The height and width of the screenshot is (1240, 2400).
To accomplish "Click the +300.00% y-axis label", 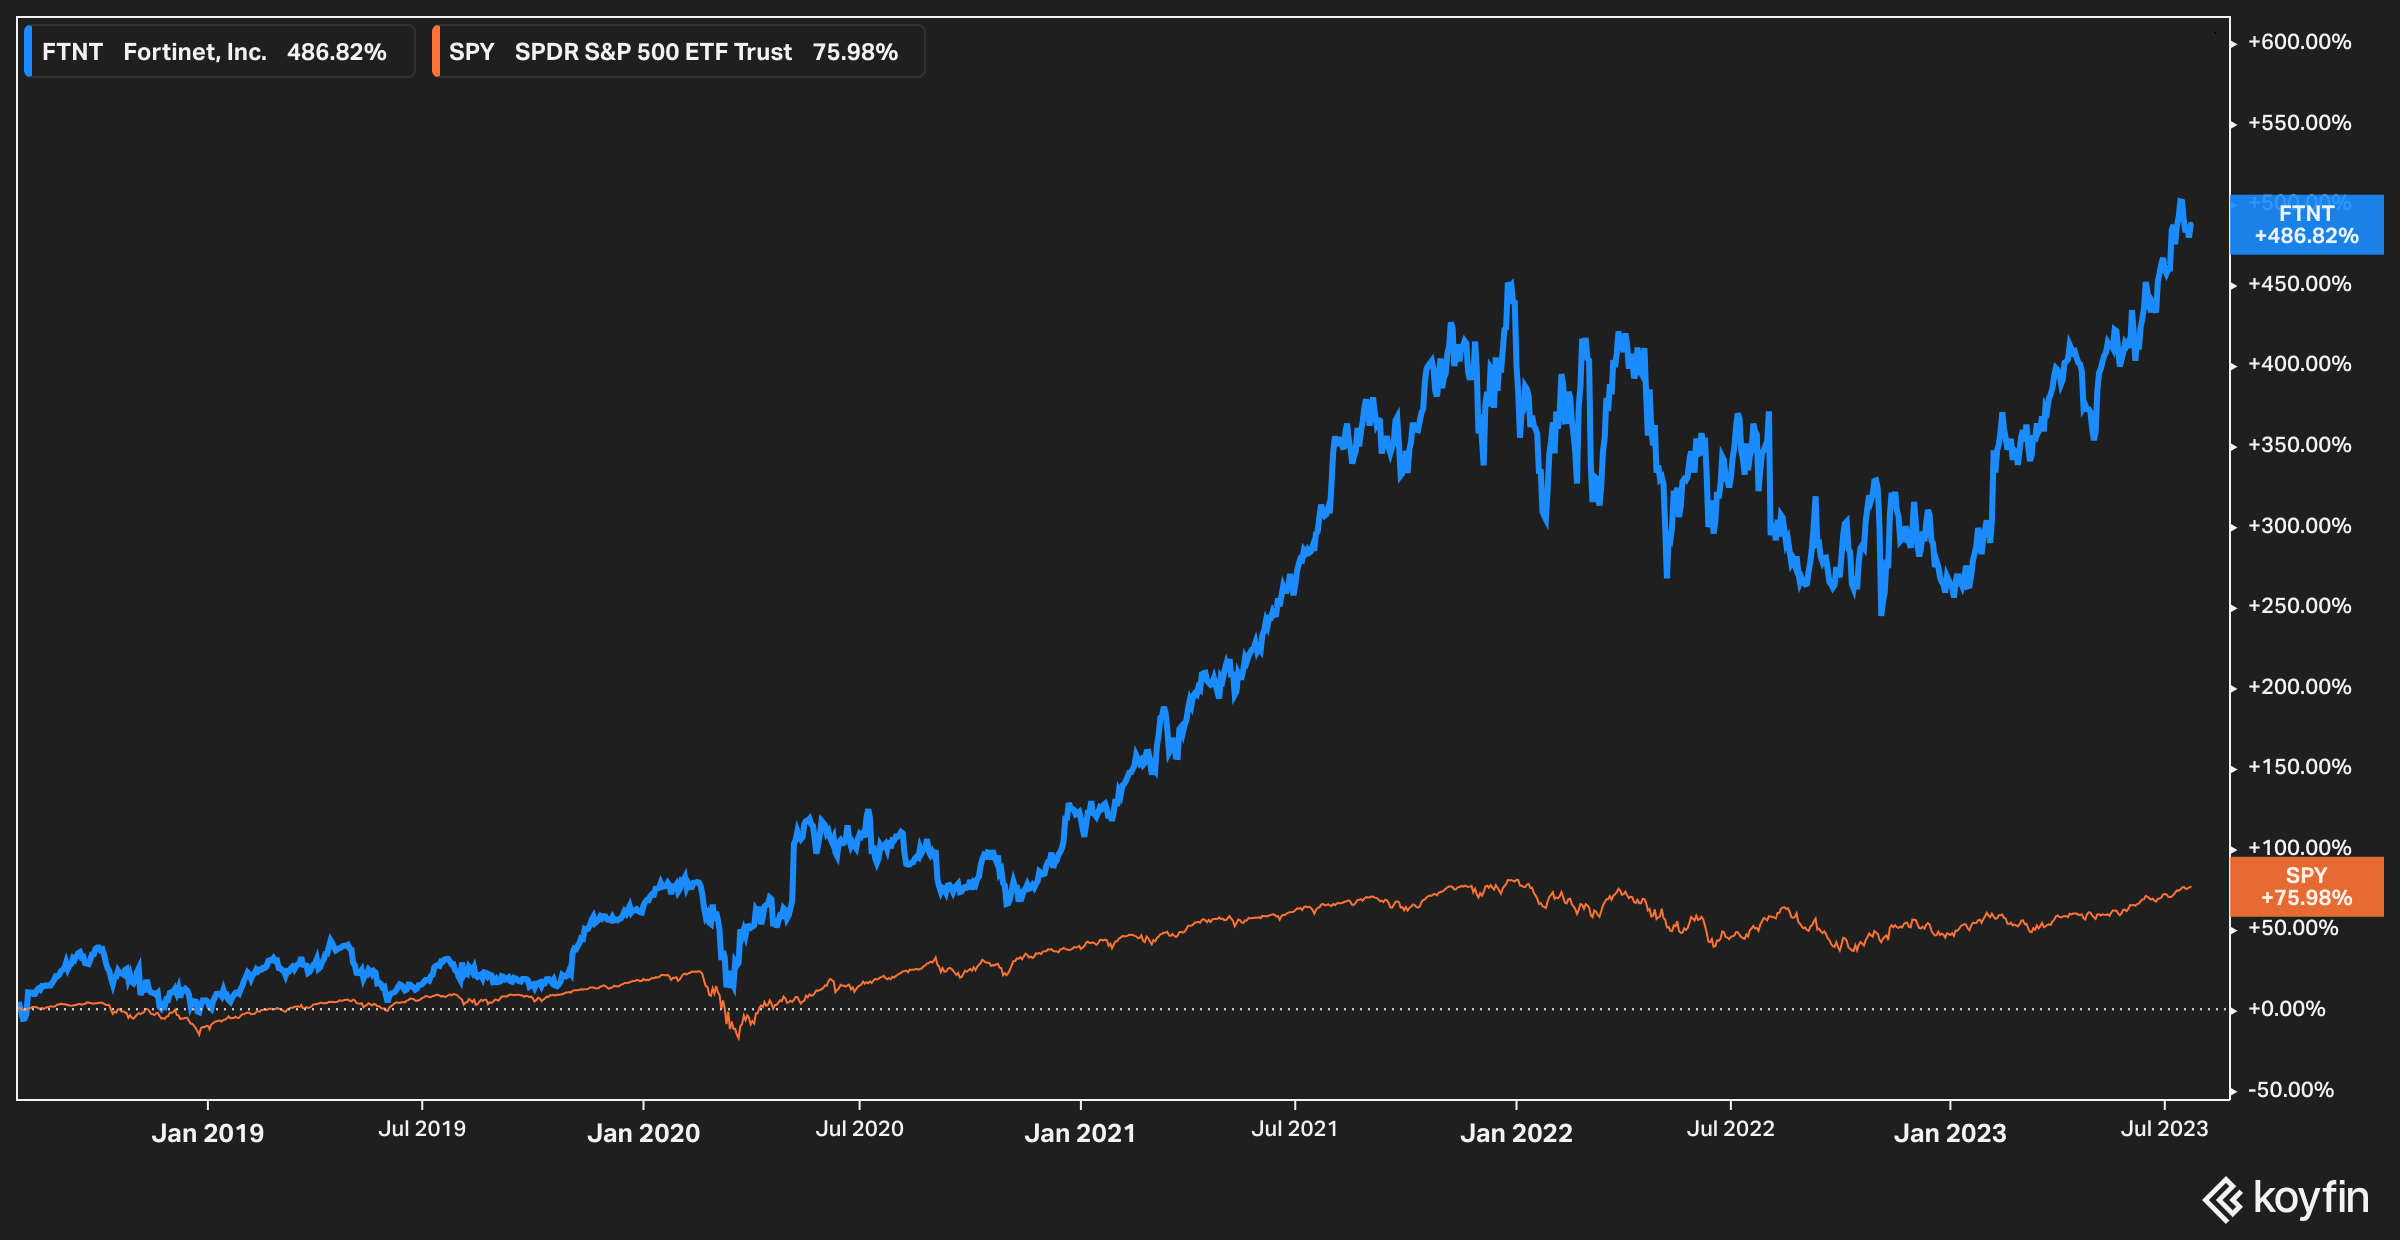I will 2300,526.
